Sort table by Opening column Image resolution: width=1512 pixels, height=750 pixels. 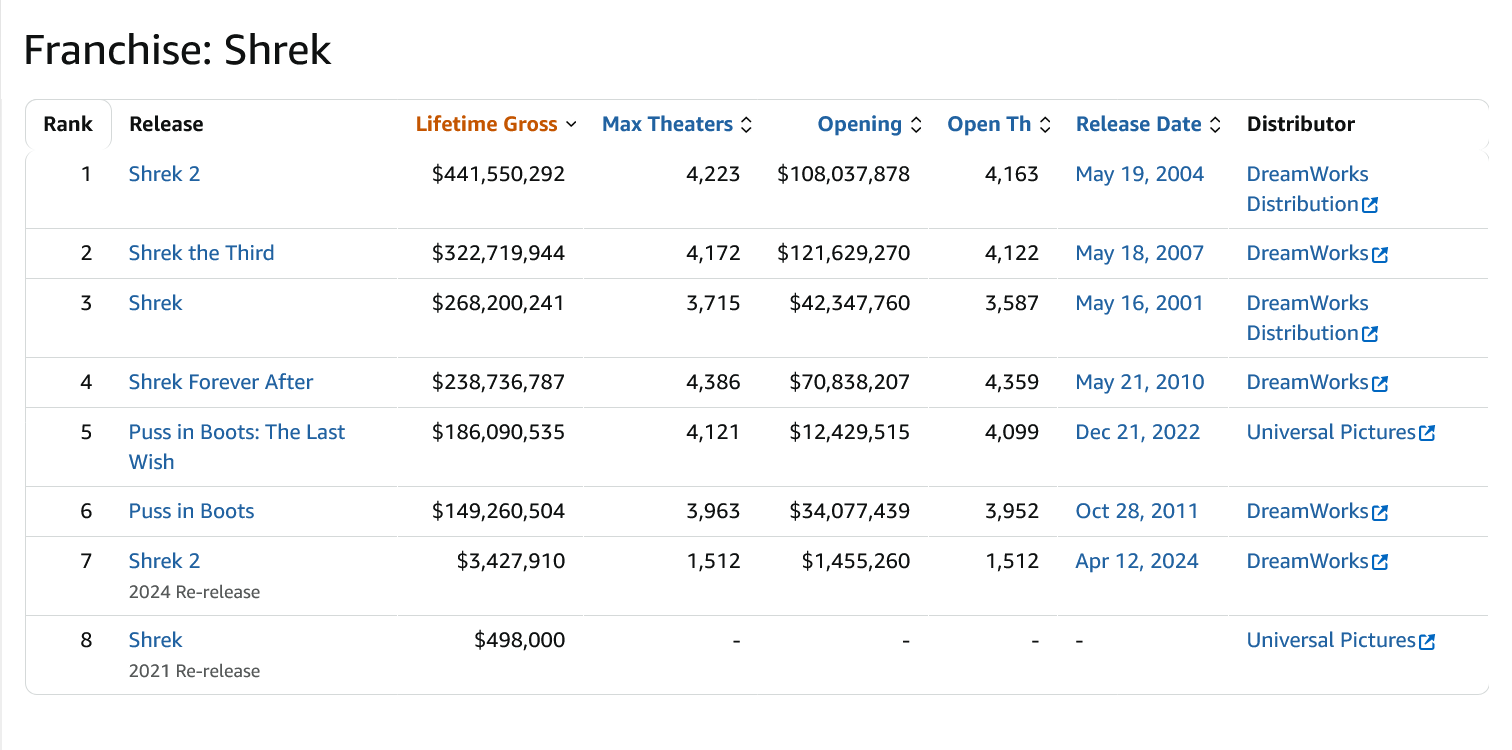(x=868, y=124)
